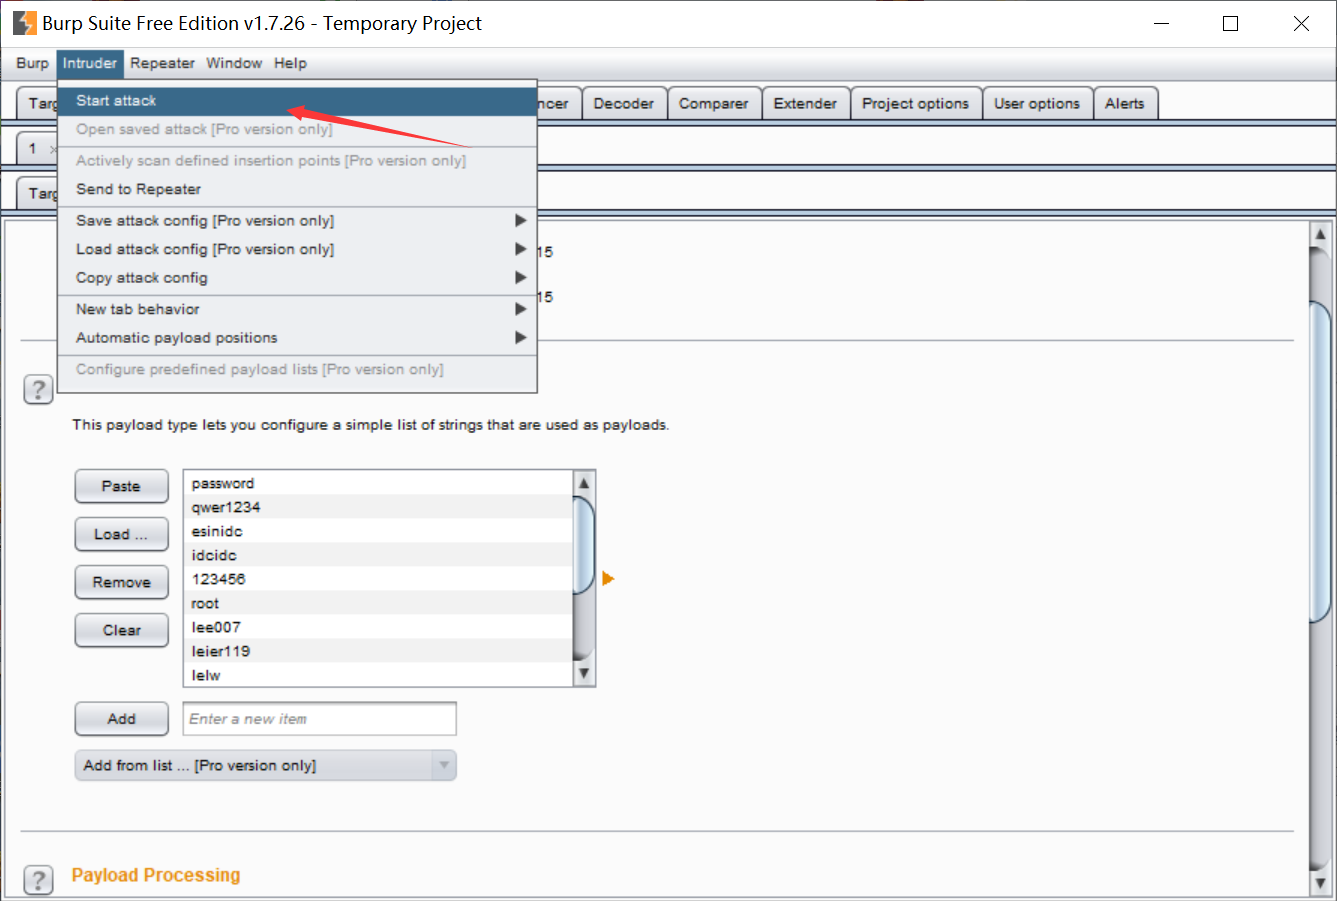Viewport: 1337px width, 901px height.
Task: Switch to the Comparer tab
Action: pyautogui.click(x=714, y=103)
